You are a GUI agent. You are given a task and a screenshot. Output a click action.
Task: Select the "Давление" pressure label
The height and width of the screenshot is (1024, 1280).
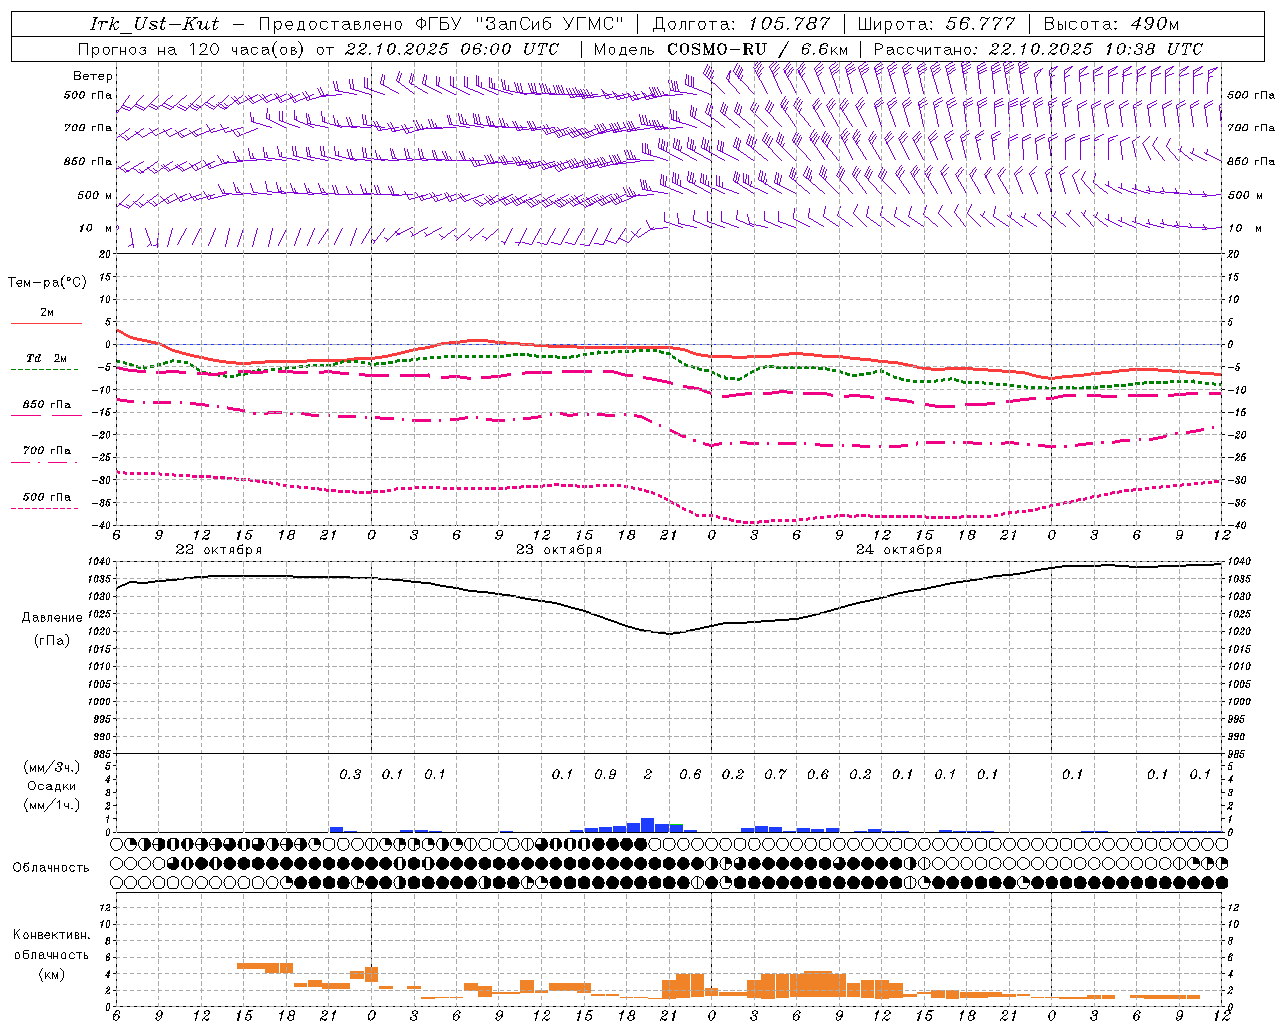[x=50, y=618]
